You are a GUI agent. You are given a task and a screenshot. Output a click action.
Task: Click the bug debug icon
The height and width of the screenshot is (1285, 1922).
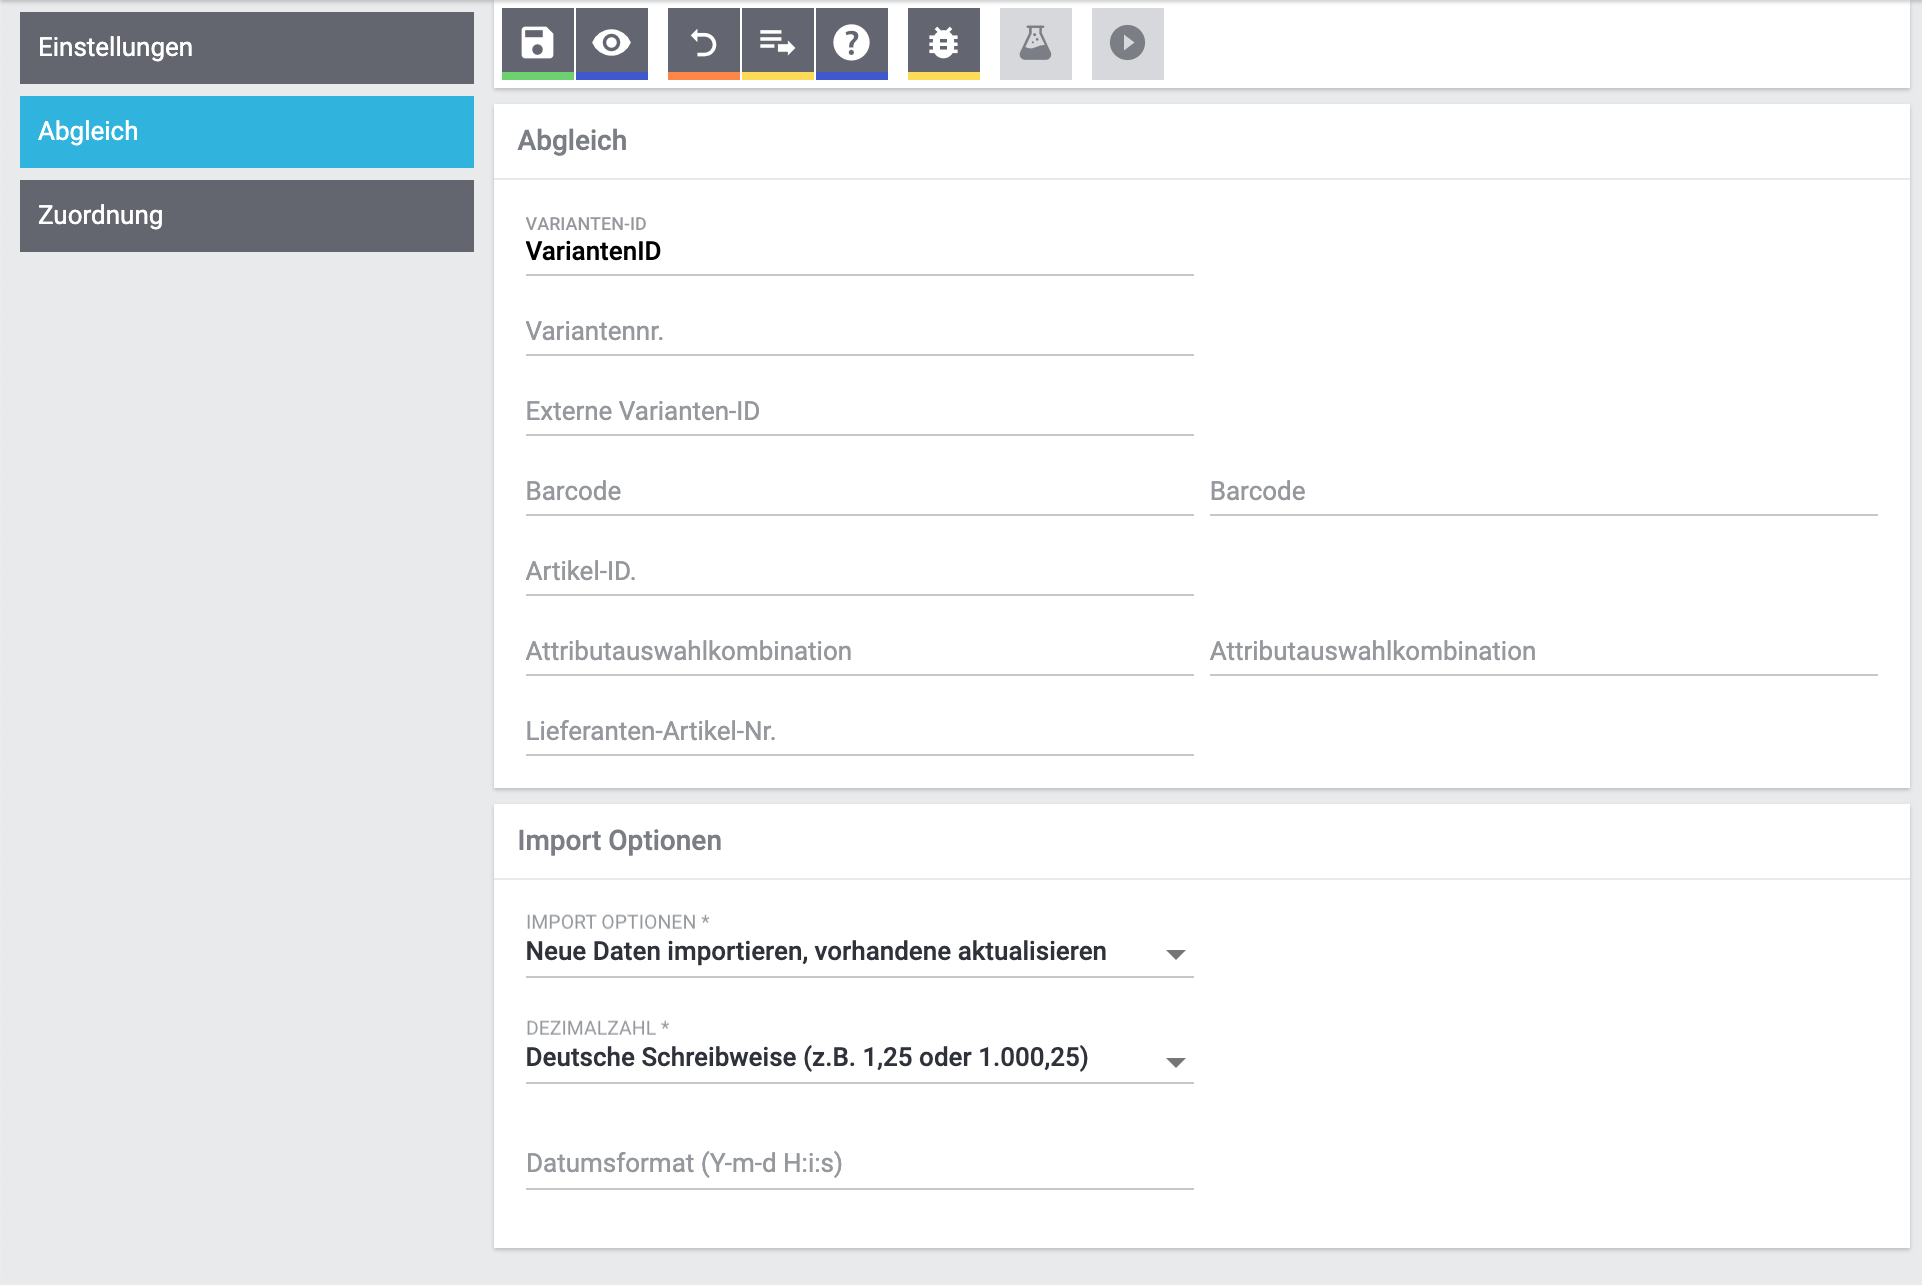[x=943, y=43]
